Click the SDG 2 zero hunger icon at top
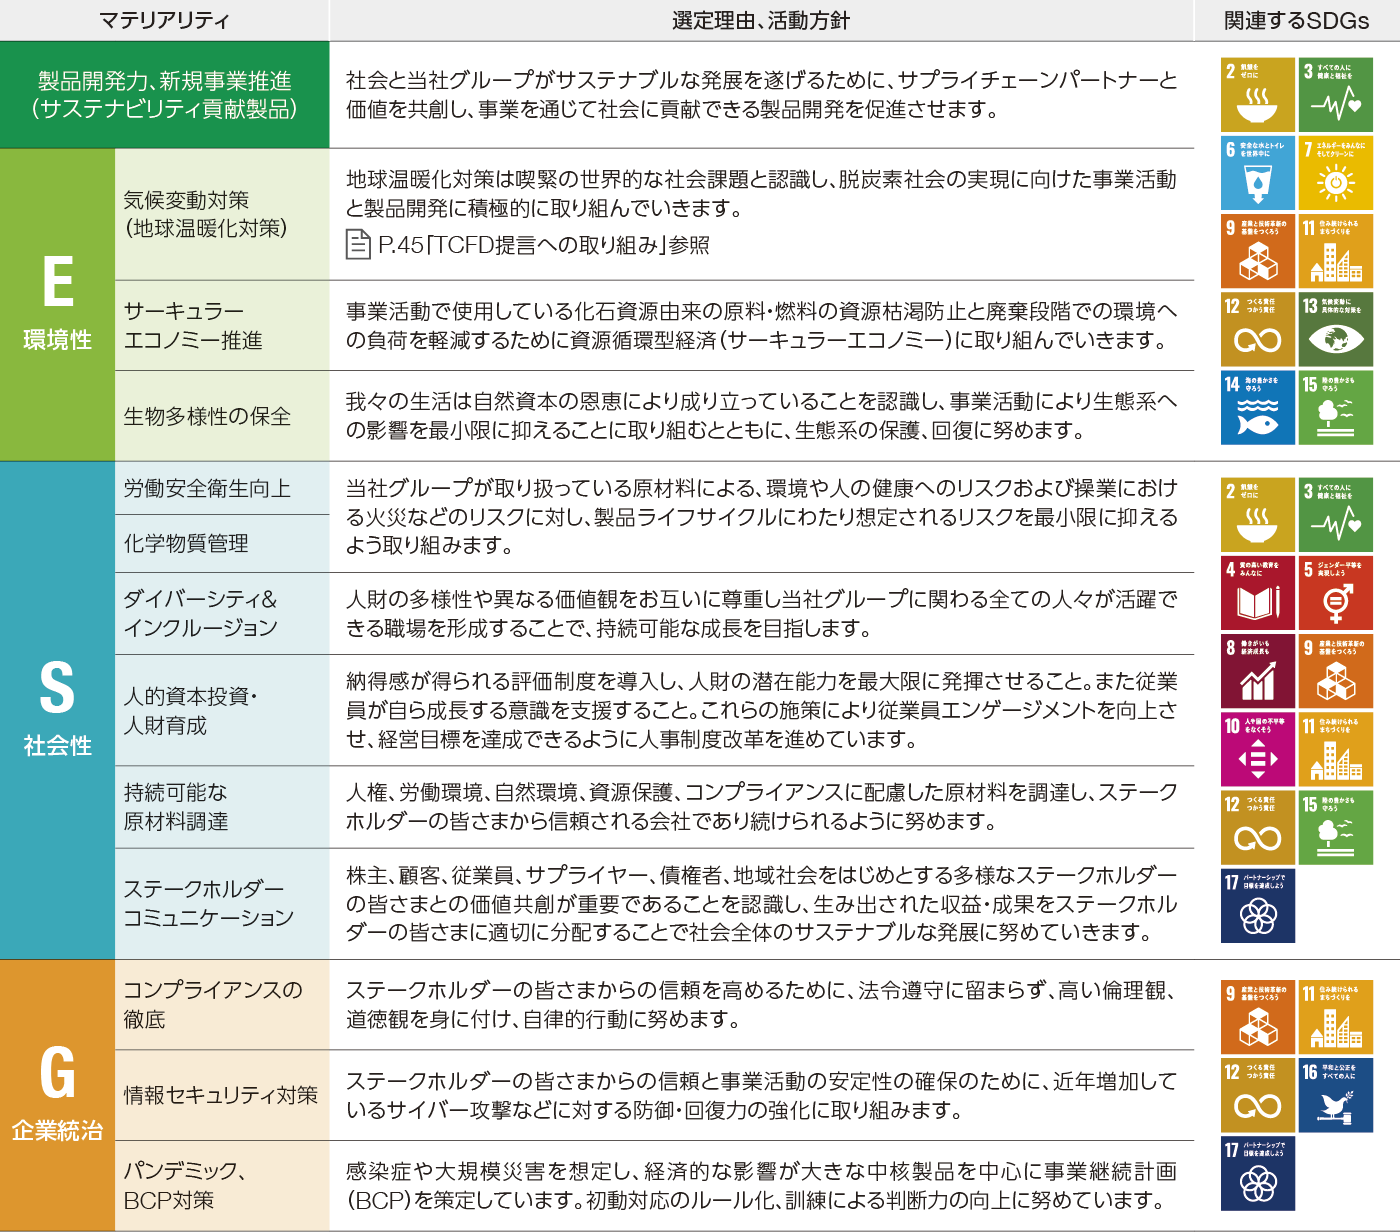The image size is (1400, 1232). 1258,95
